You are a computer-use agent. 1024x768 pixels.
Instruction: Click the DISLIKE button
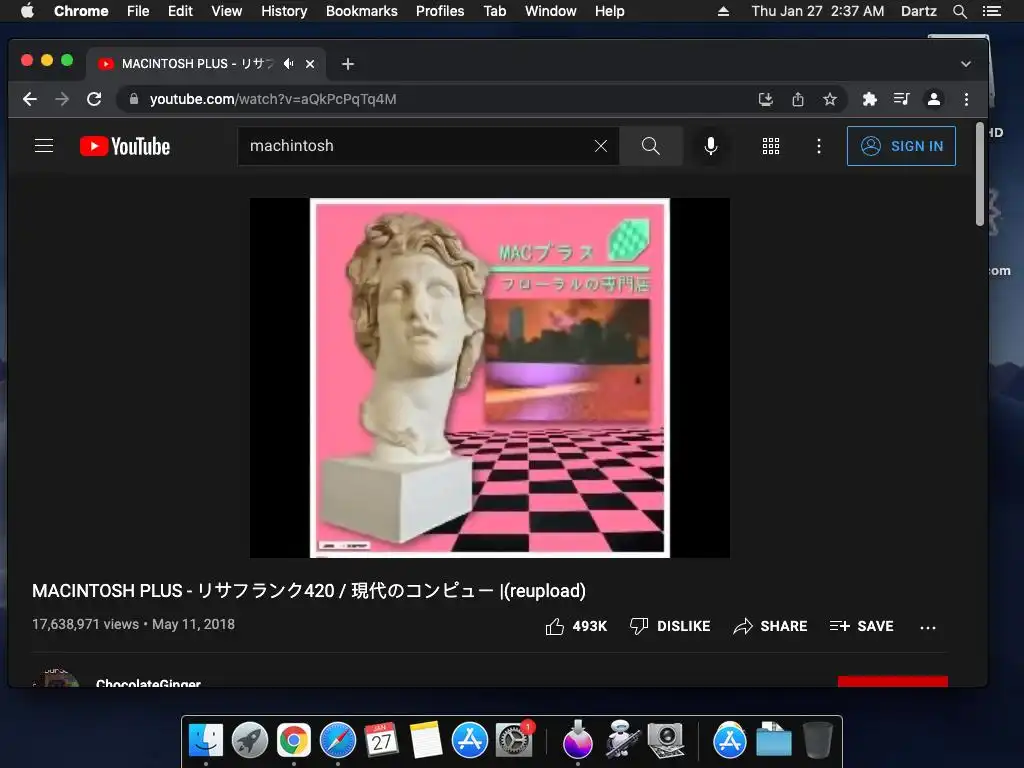[x=670, y=626]
